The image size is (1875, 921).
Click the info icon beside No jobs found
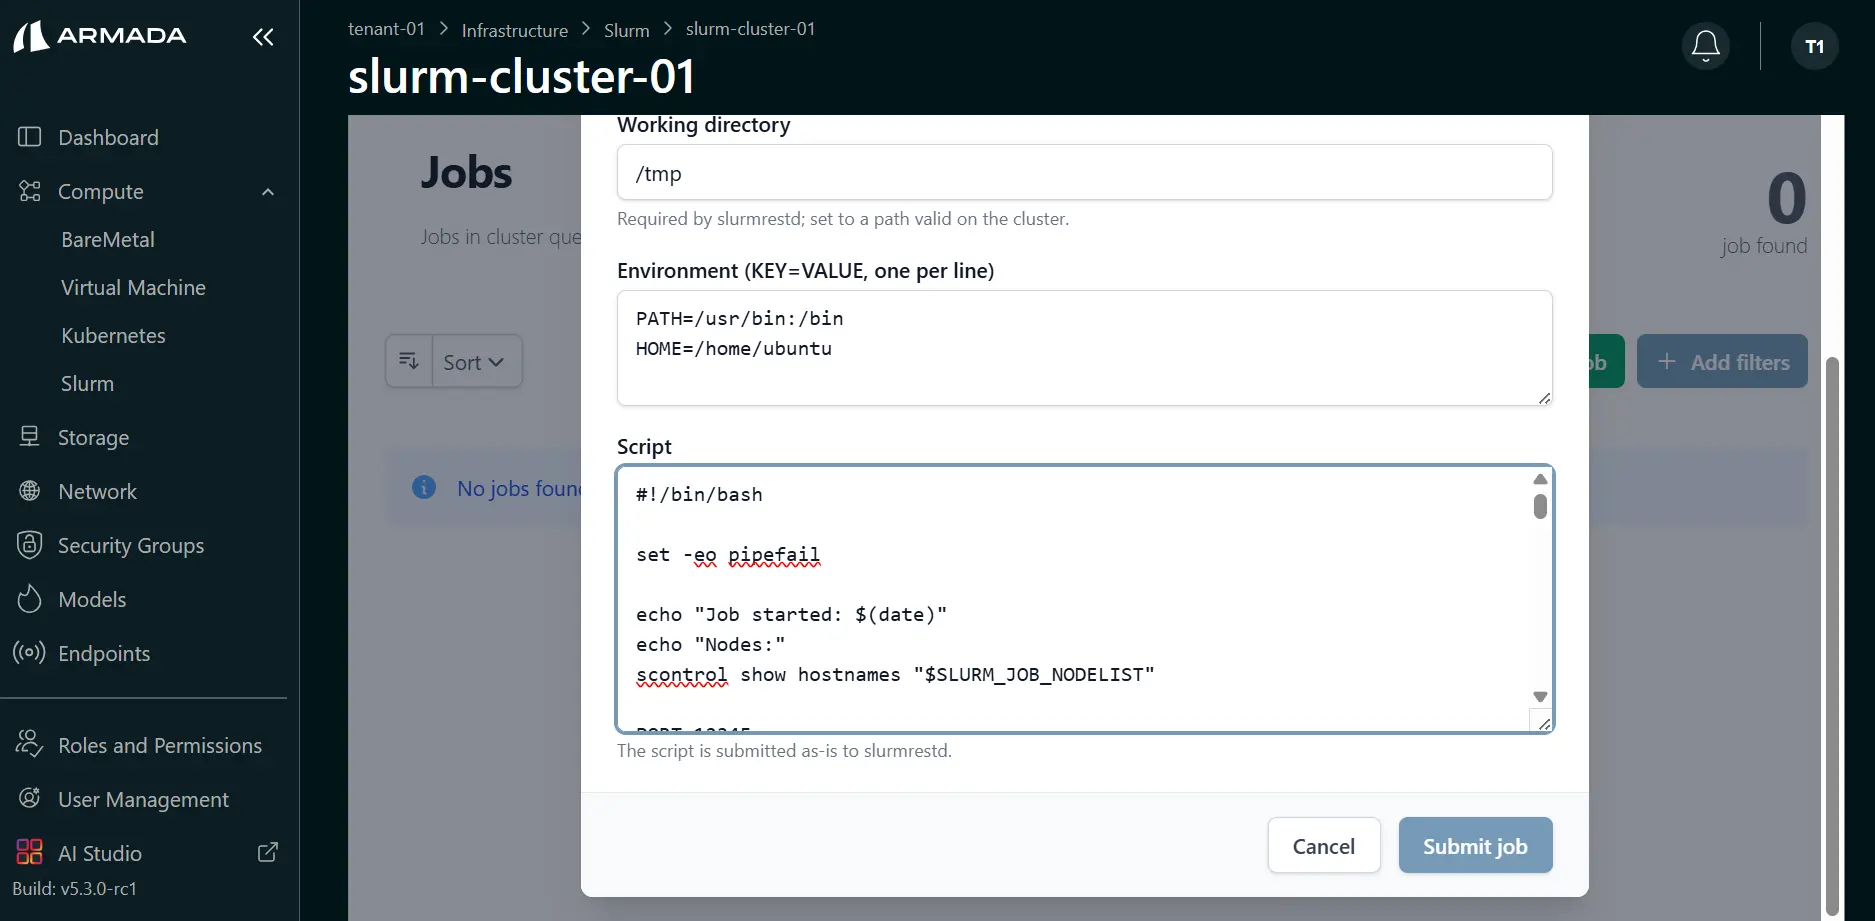coord(424,487)
